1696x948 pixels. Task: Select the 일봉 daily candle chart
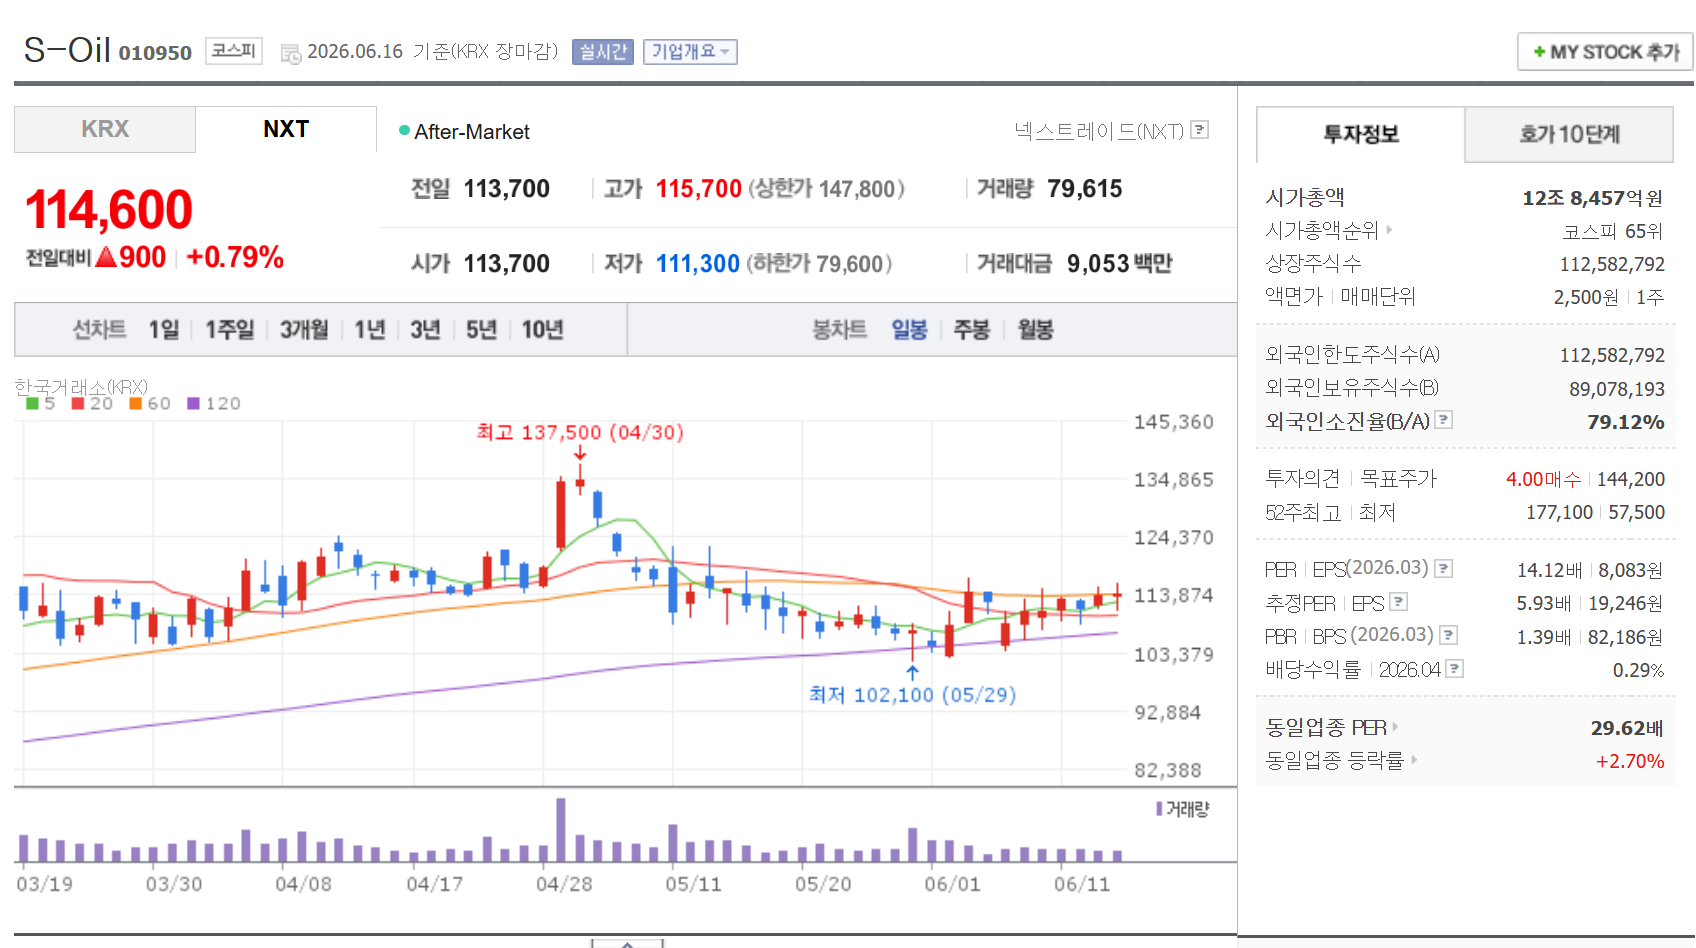point(910,330)
